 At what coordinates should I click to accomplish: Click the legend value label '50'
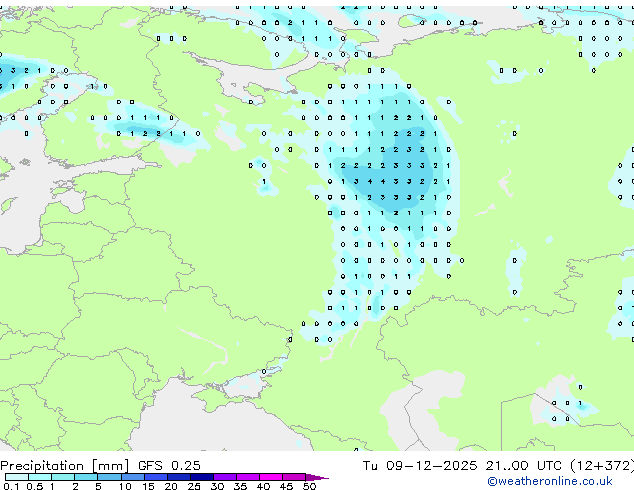coord(309,486)
